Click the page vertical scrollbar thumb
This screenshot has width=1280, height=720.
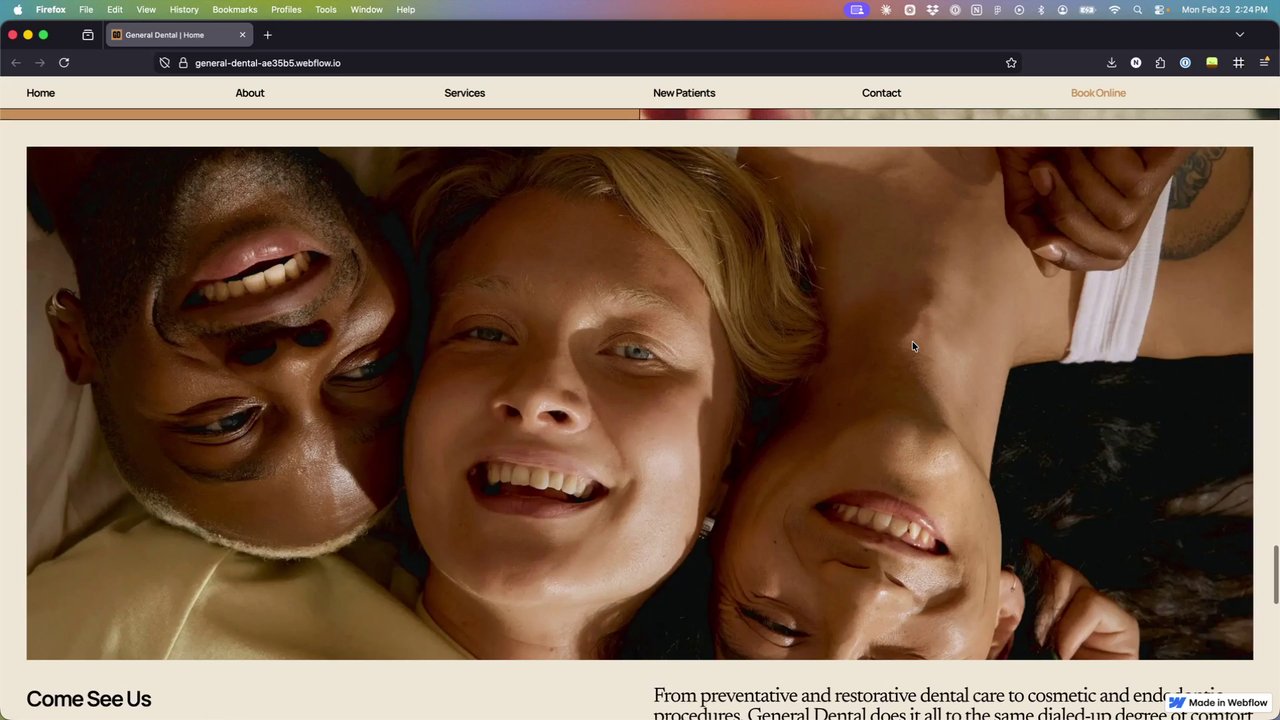(x=1276, y=575)
